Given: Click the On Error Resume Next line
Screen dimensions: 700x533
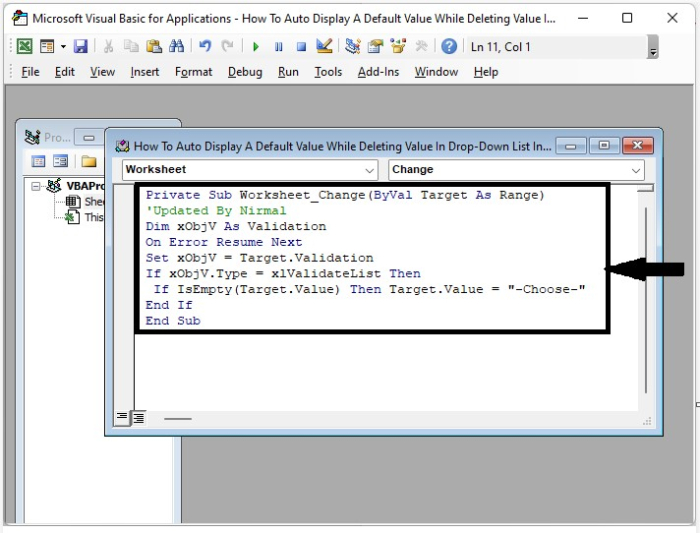Looking at the screenshot, I should click(224, 242).
